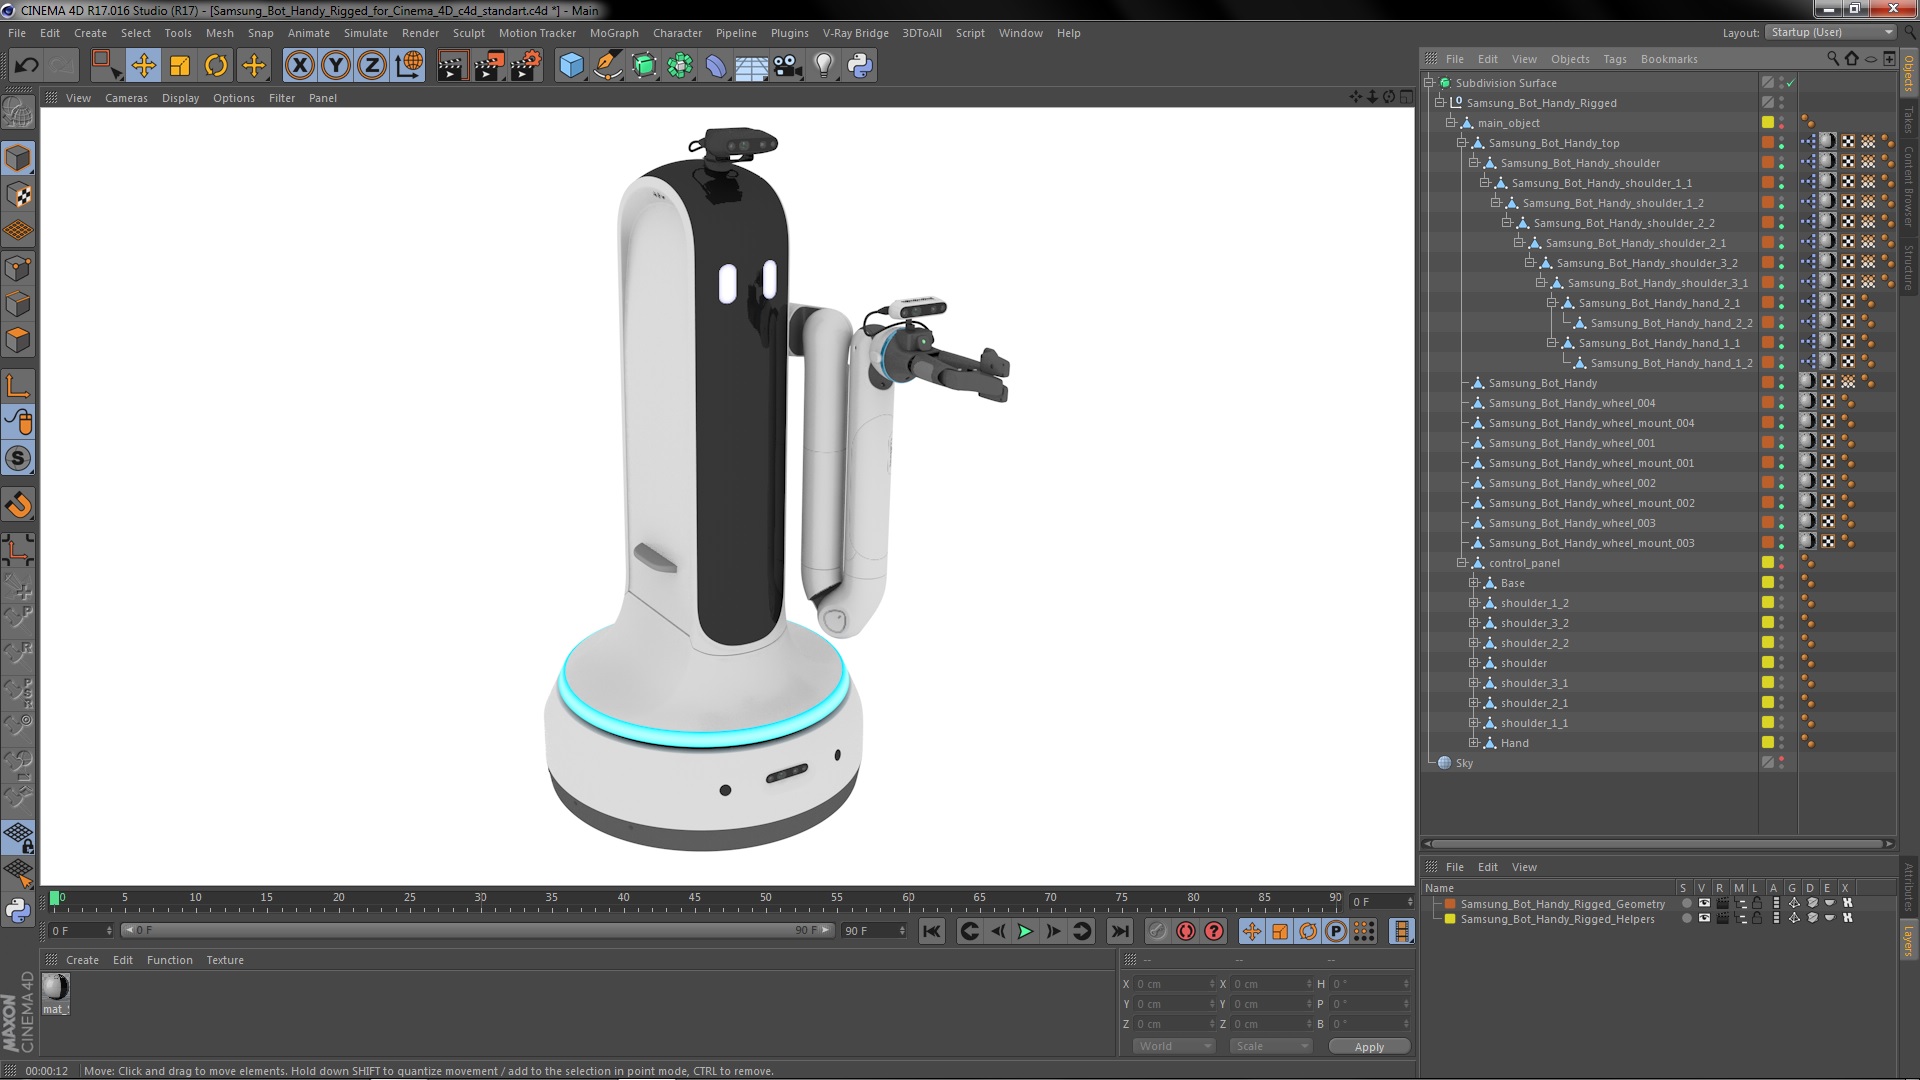Select the Rotate tool
The width and height of the screenshot is (1920, 1080).
216,66
